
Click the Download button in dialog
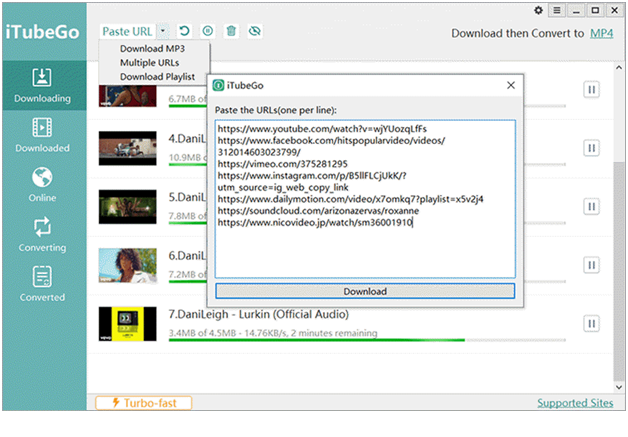(365, 291)
